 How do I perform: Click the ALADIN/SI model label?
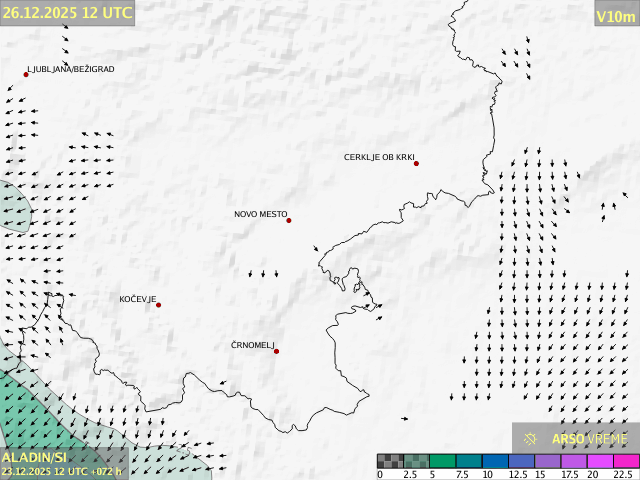[35, 457]
